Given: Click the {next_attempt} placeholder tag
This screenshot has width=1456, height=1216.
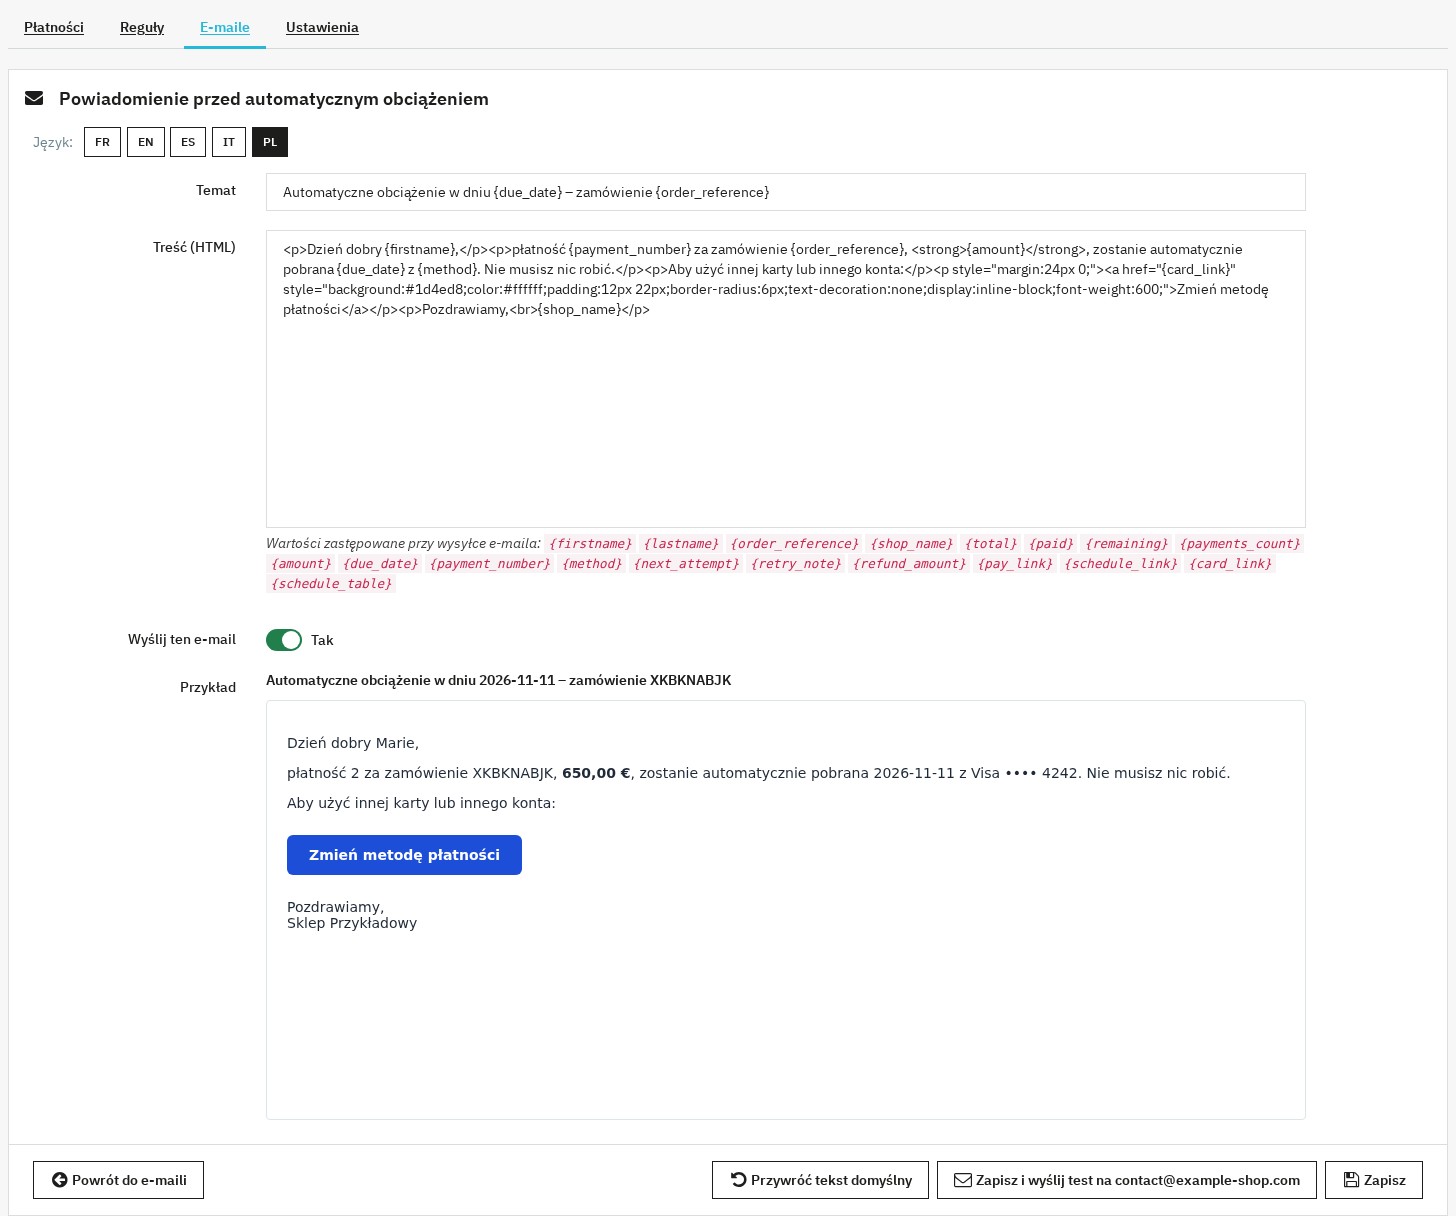Looking at the screenshot, I should point(686,564).
